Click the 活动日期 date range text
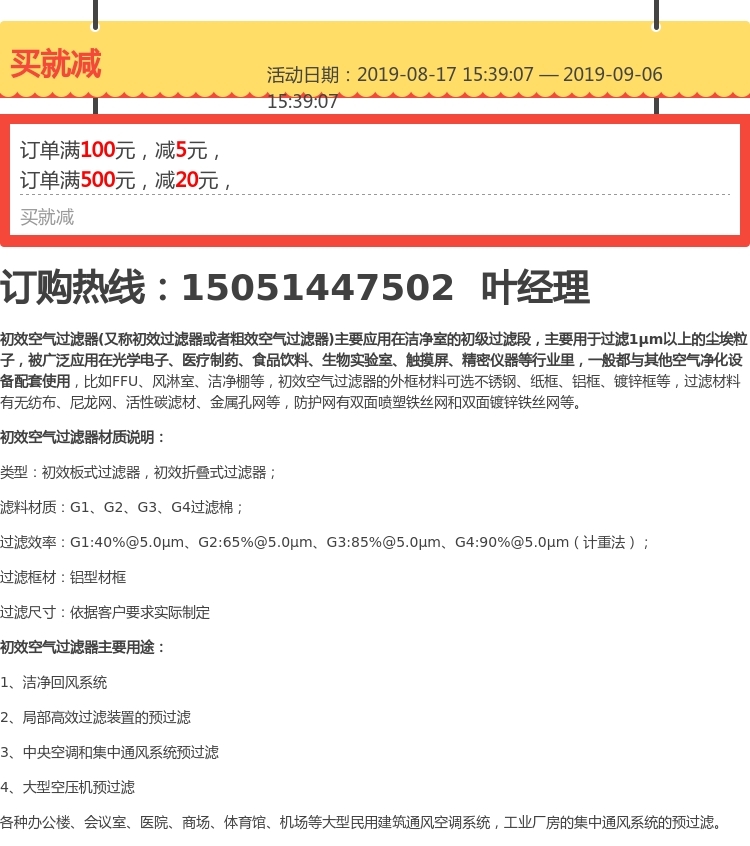The width and height of the screenshot is (750, 846). pyautogui.click(x=464, y=87)
